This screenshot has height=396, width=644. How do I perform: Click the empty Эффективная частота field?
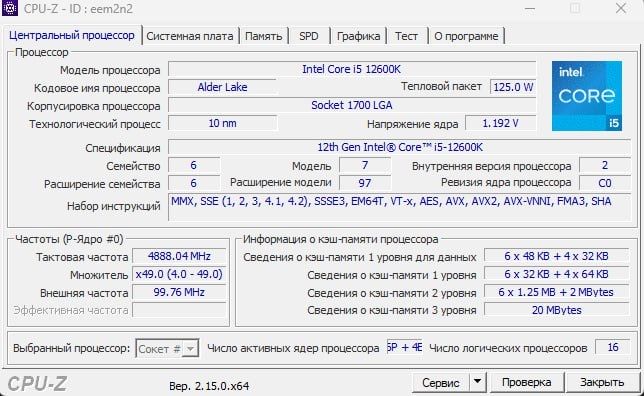tap(179, 310)
